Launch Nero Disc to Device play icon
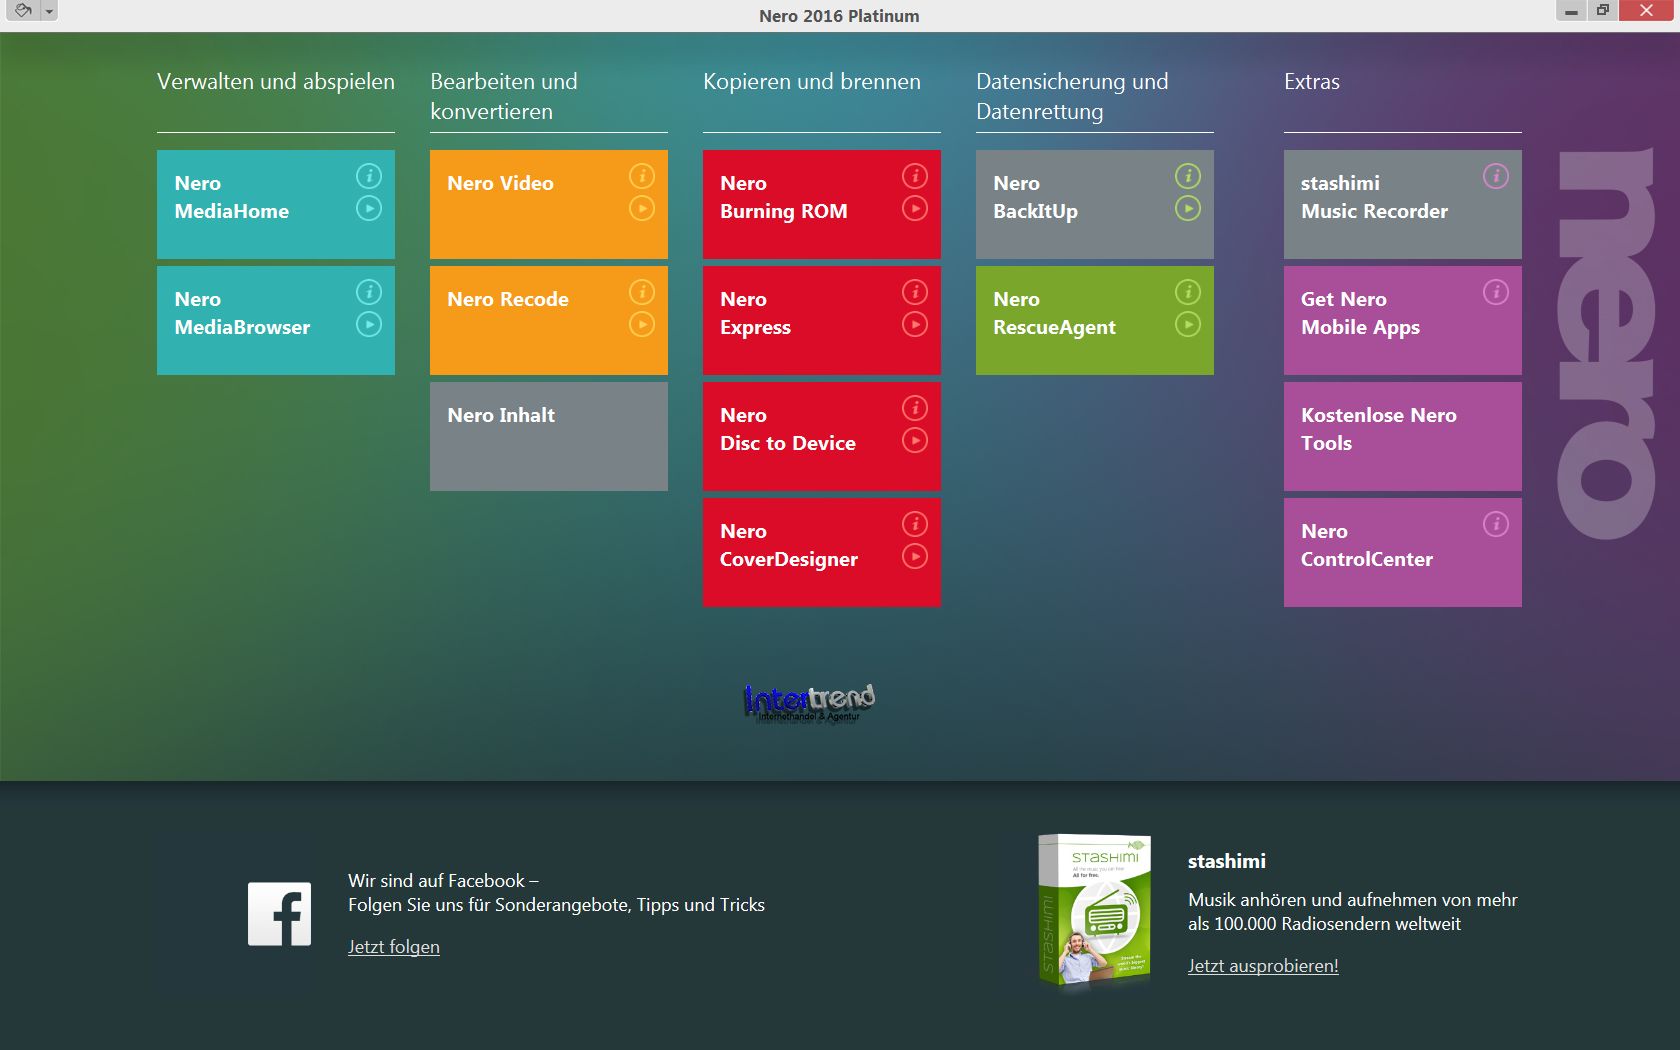Viewport: 1680px width, 1050px height. click(x=915, y=440)
